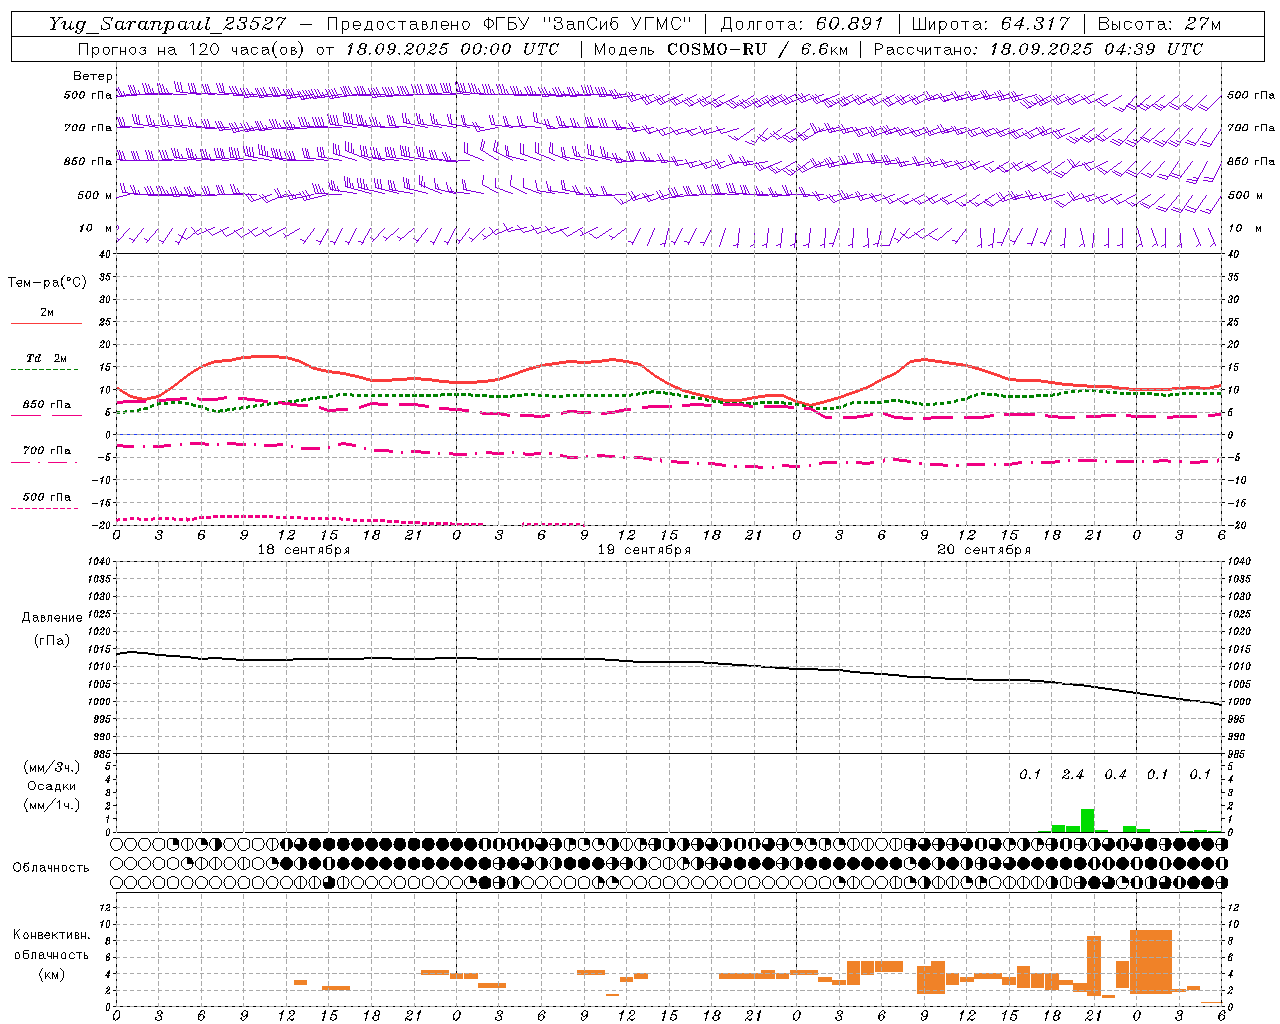Viewport: 1280px width, 1024px height.
Task: Click the (км) unit label under облачность
Action: 51,974
